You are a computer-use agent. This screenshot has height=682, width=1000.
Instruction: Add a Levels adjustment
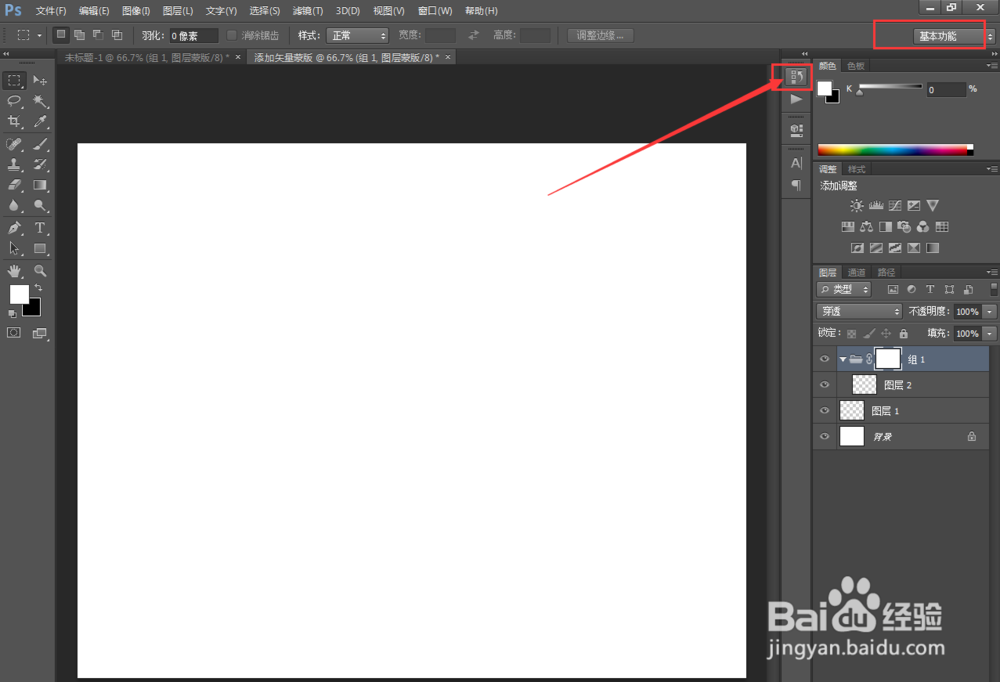click(876, 205)
